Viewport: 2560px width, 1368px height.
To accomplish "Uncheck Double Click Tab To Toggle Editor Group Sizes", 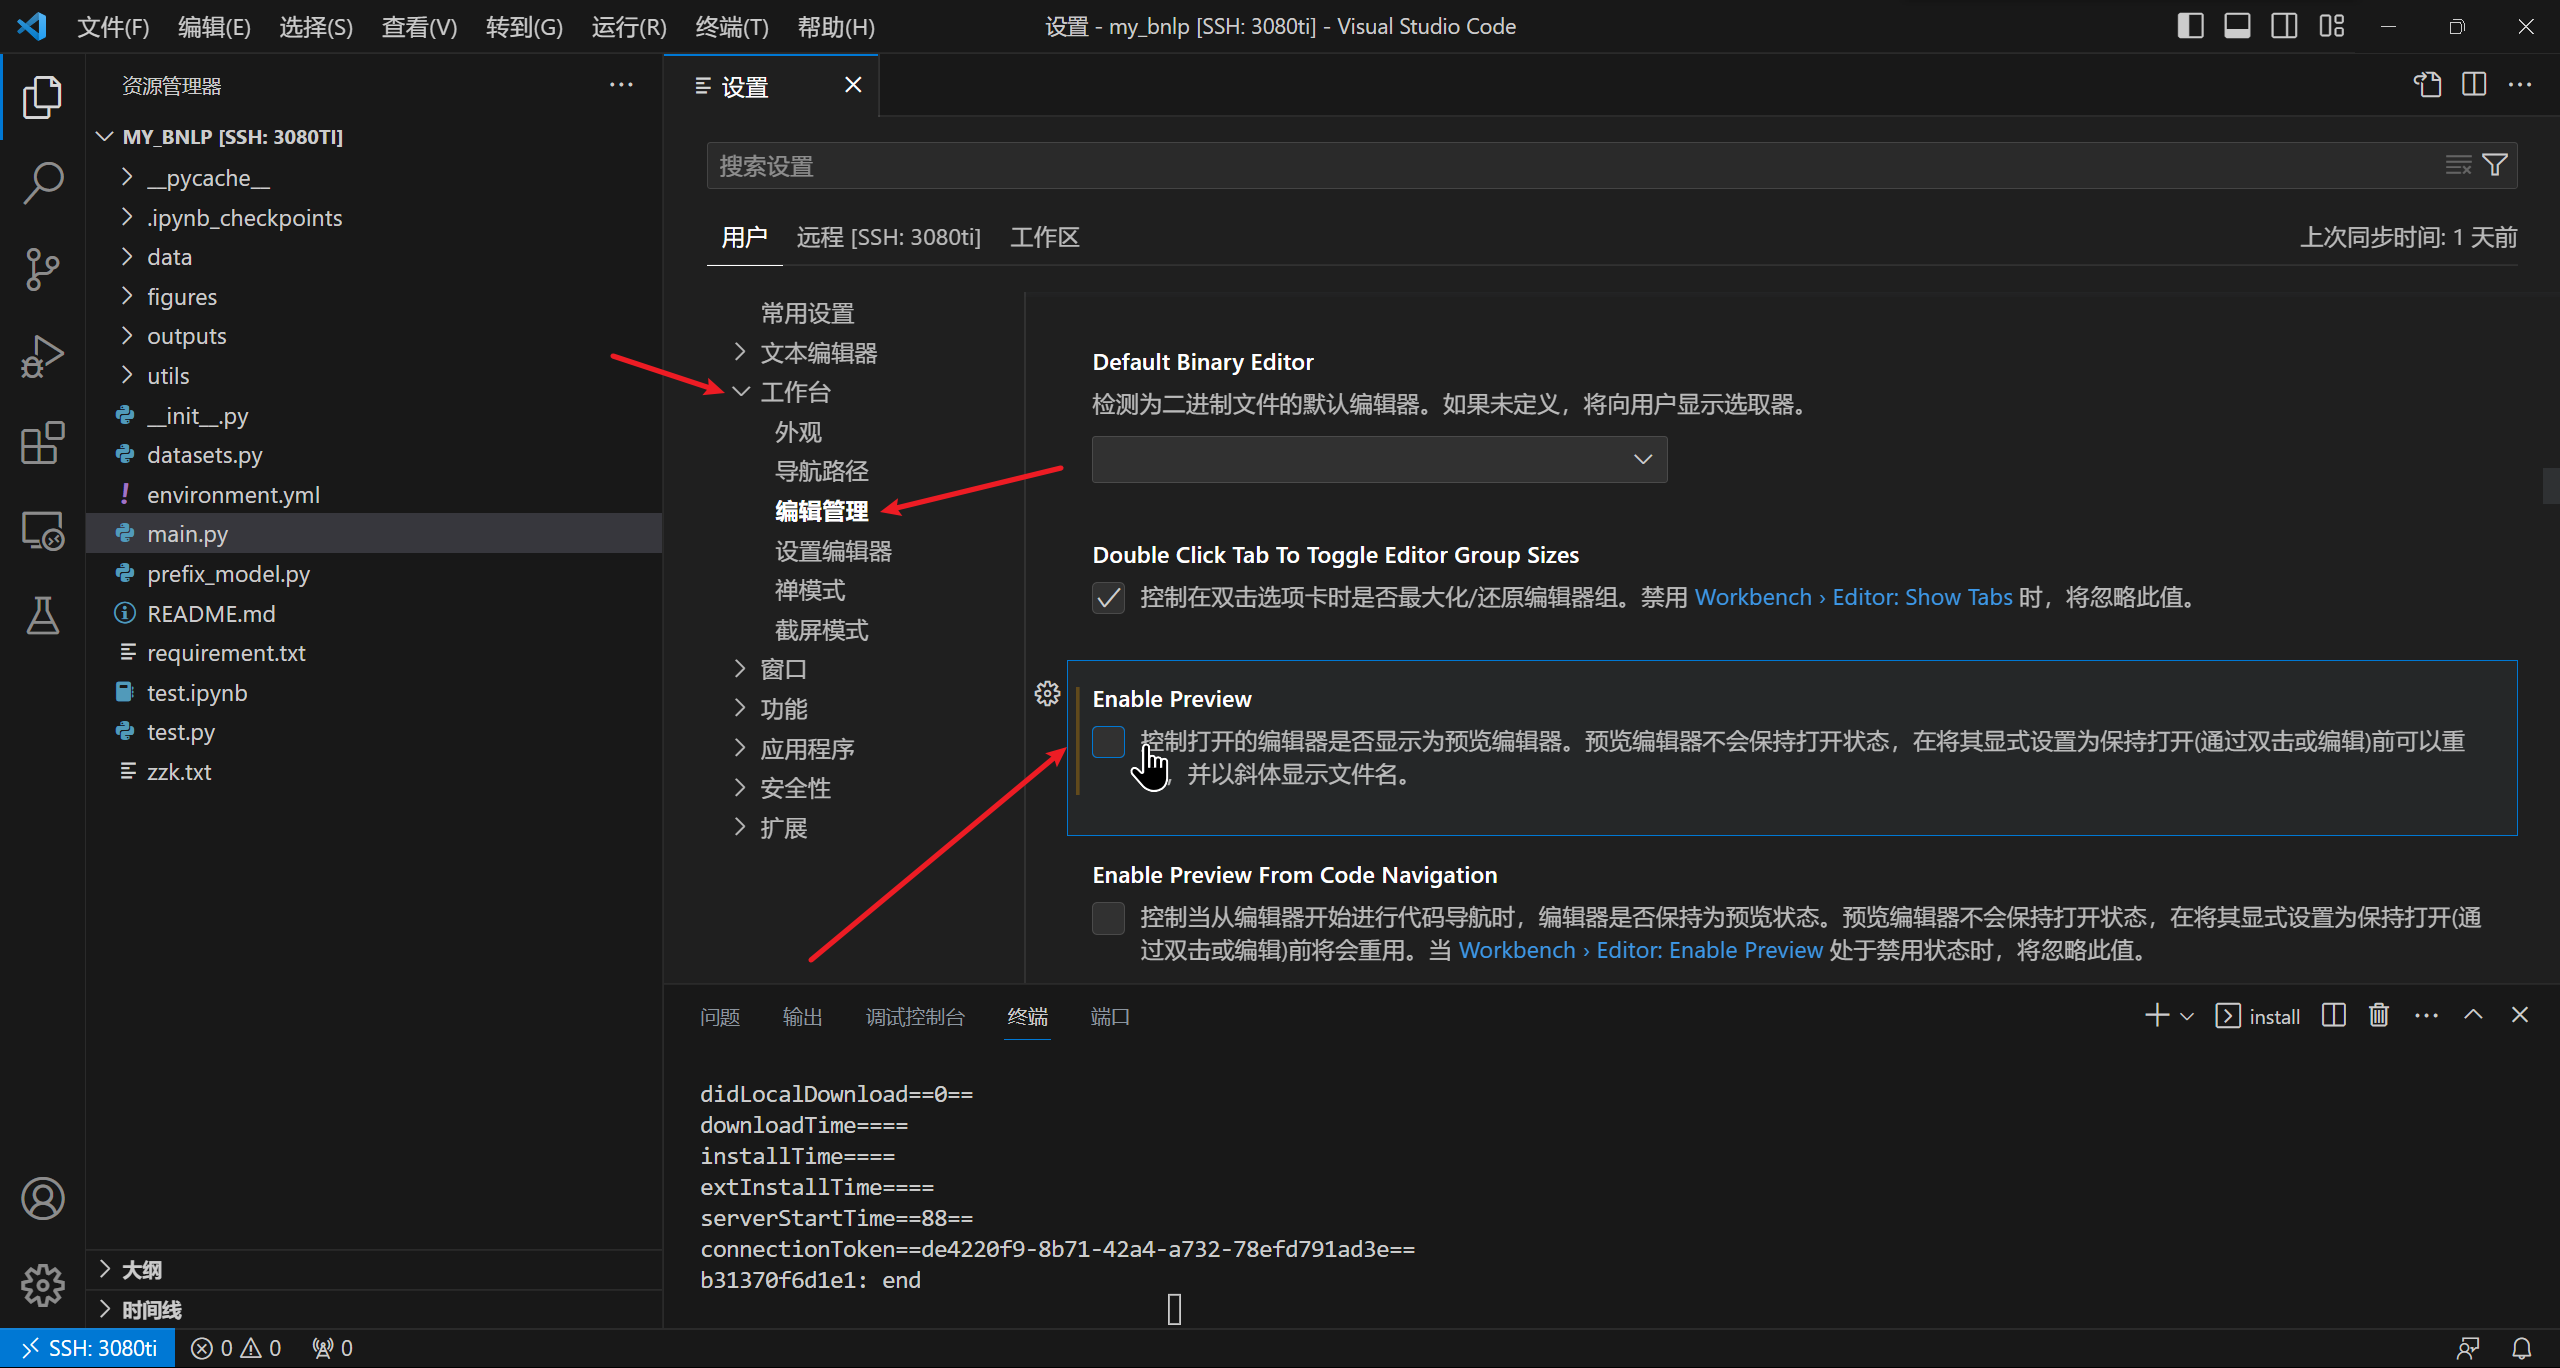I will coord(1108,597).
